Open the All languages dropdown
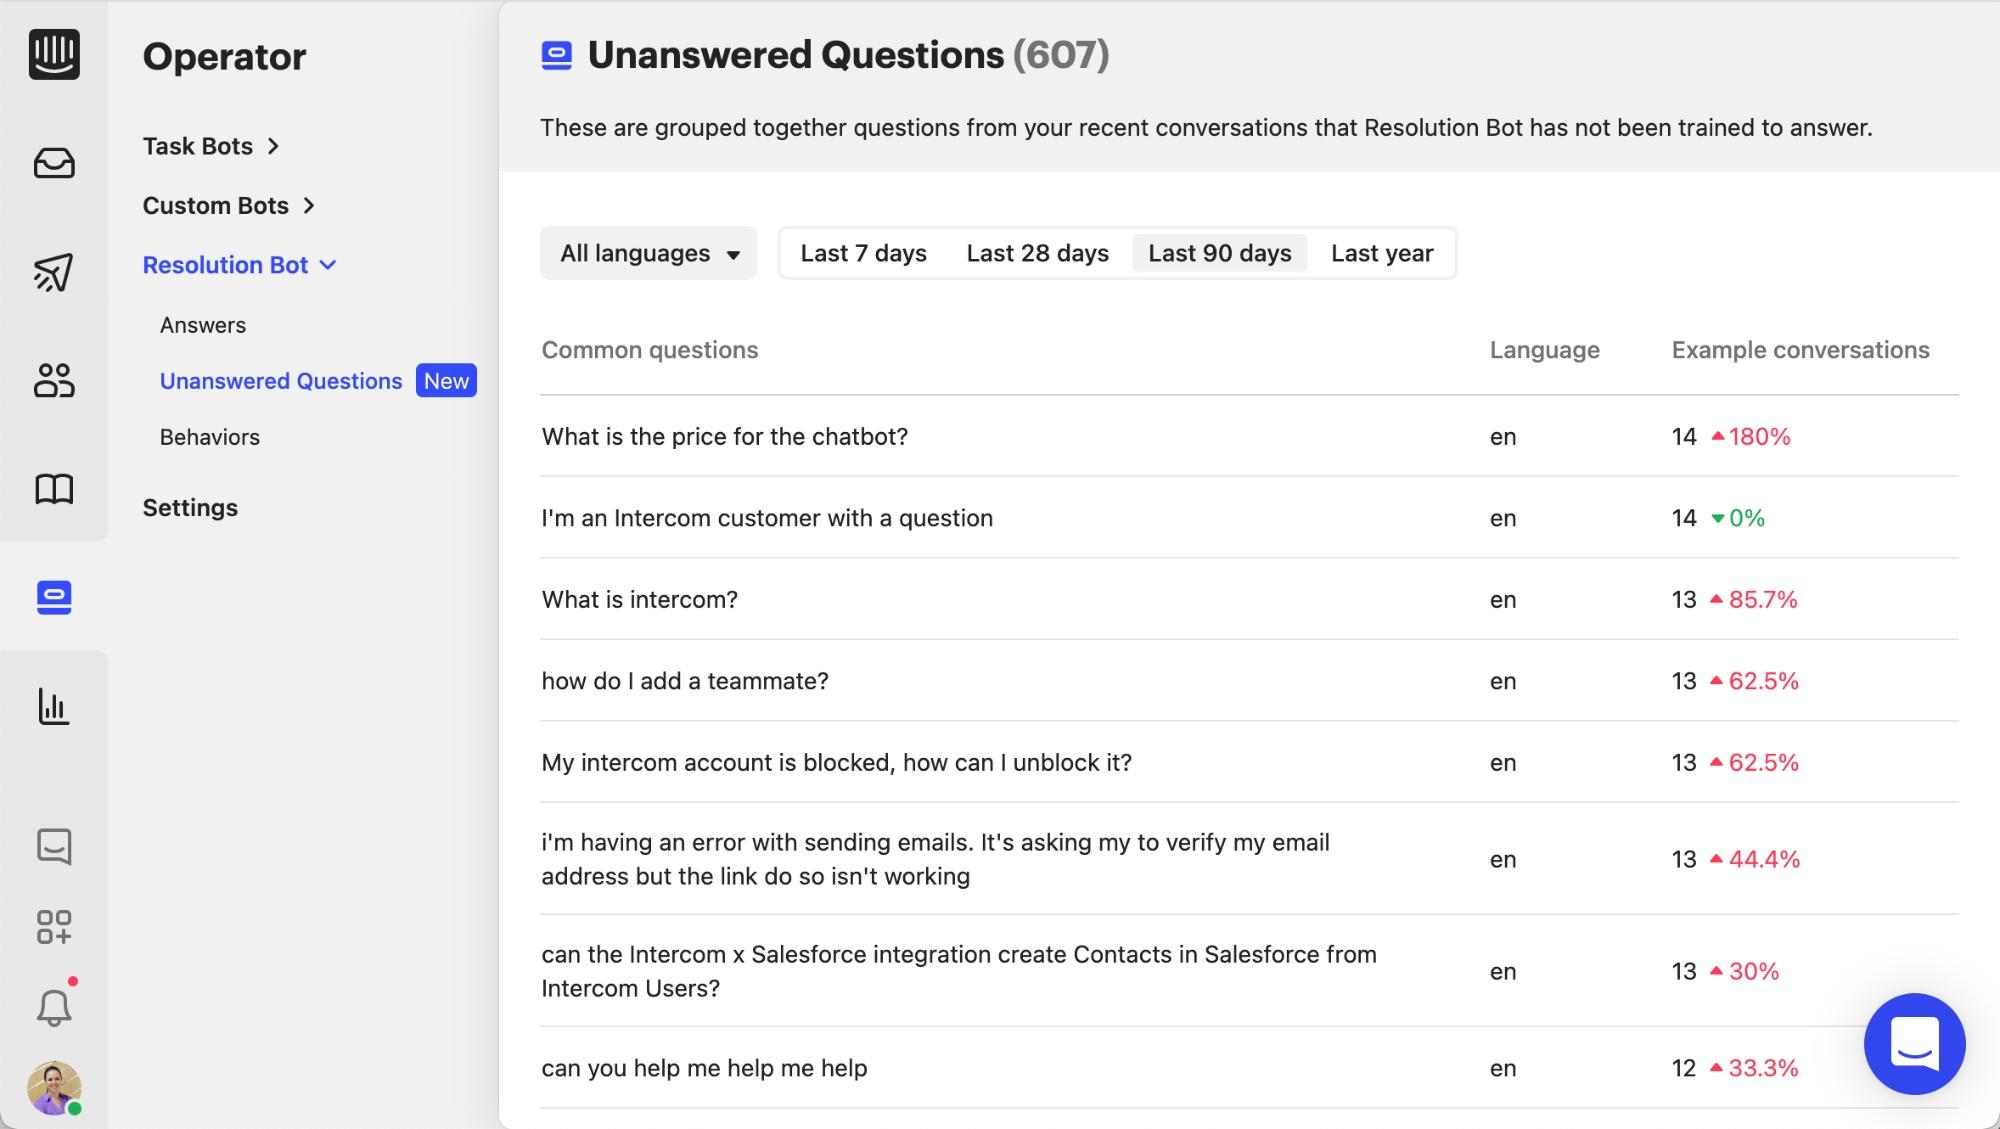2000x1129 pixels. pos(649,253)
